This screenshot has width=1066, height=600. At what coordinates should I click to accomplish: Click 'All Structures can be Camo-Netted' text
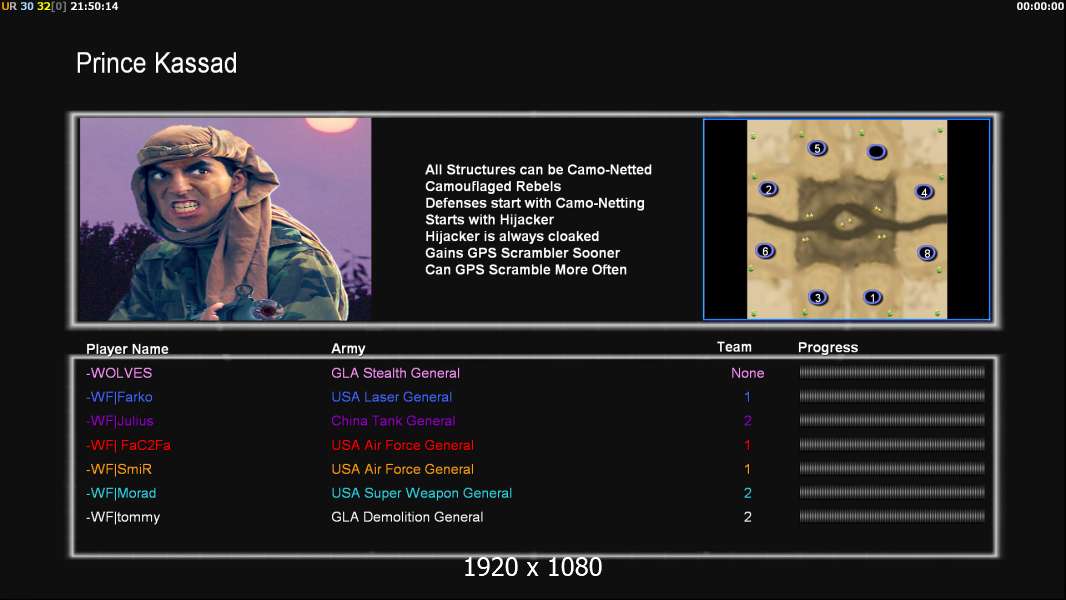(538, 170)
